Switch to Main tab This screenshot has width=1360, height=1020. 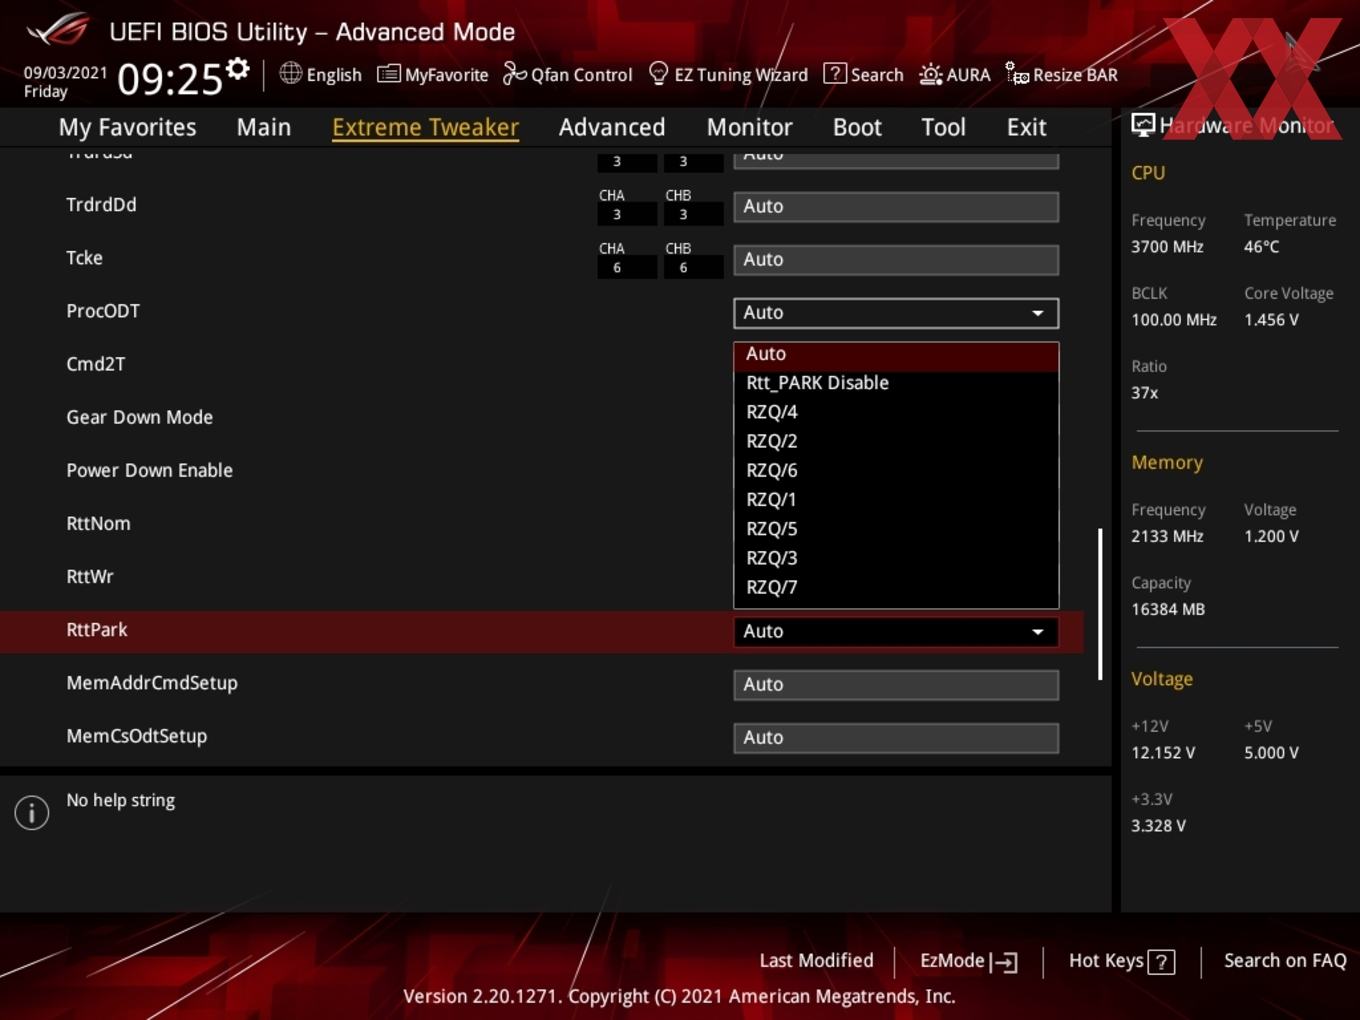(264, 127)
